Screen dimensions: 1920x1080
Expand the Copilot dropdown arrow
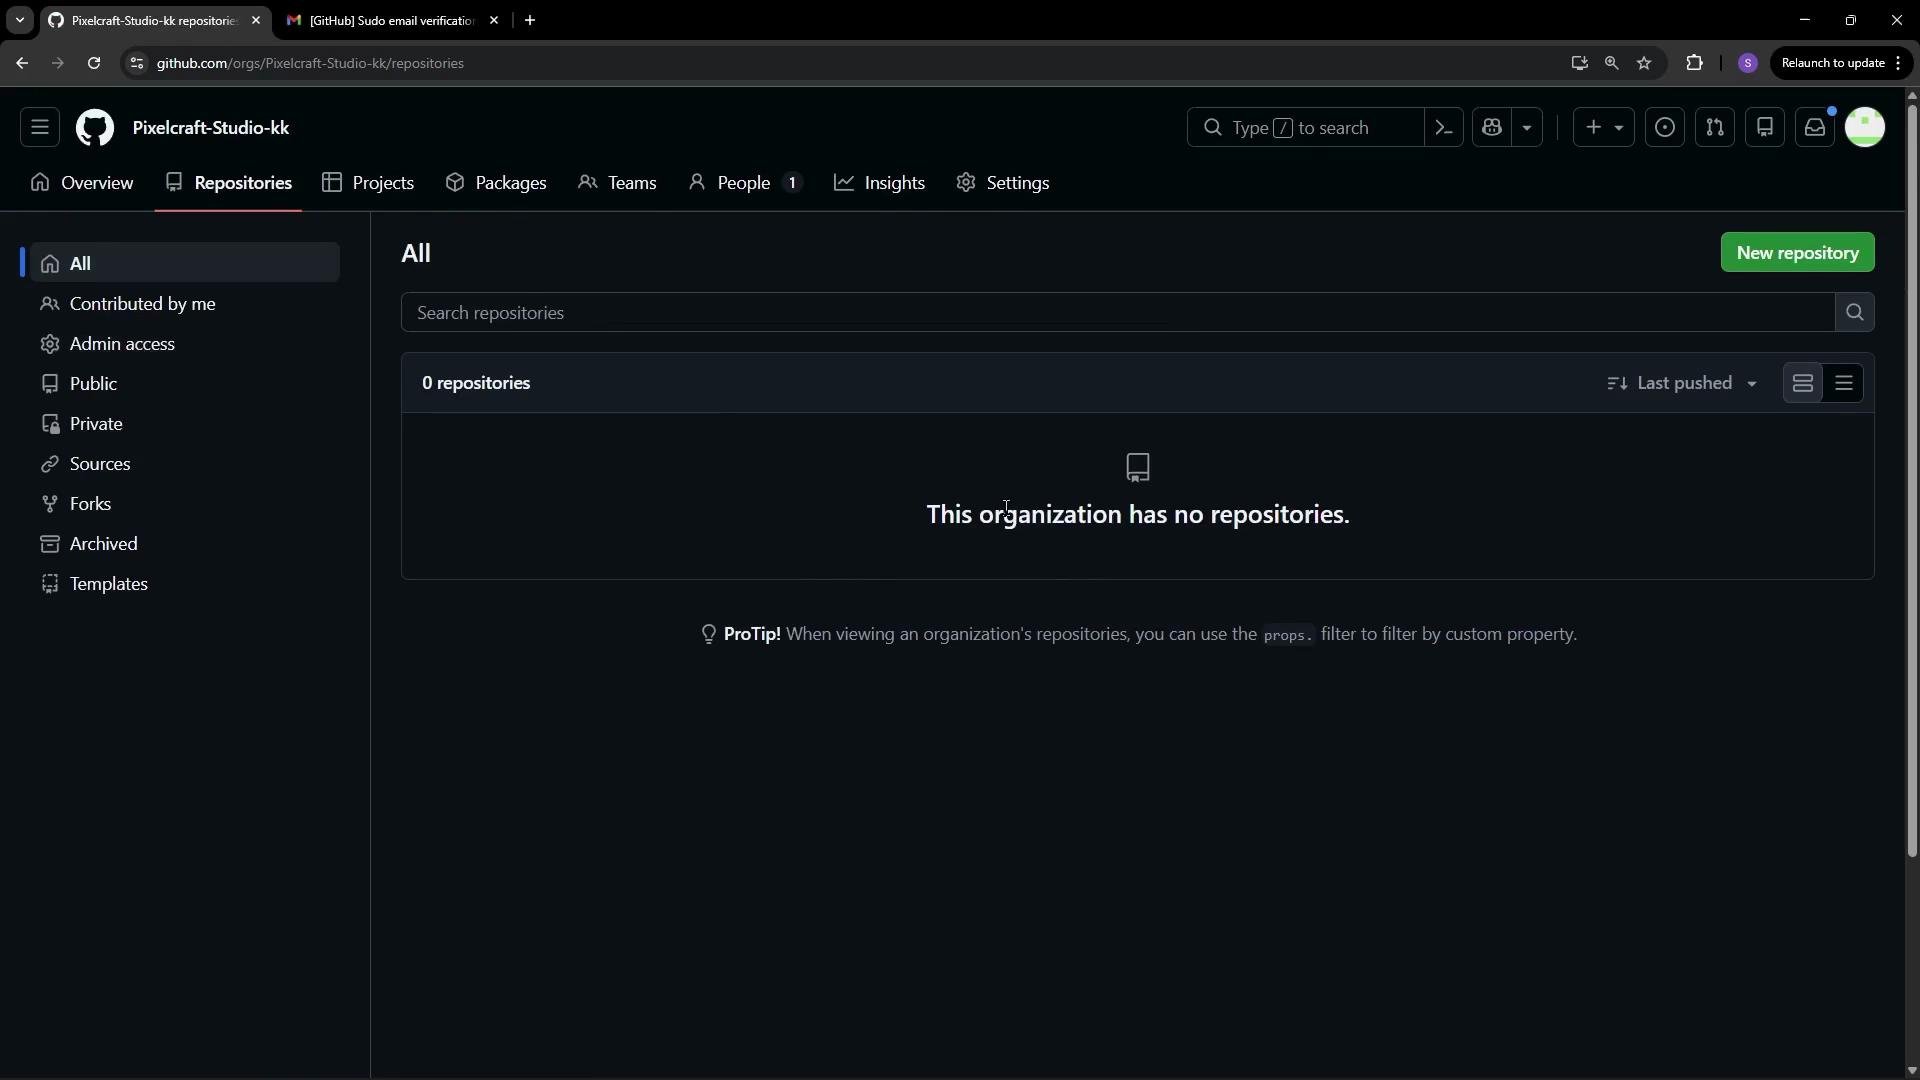(x=1527, y=128)
